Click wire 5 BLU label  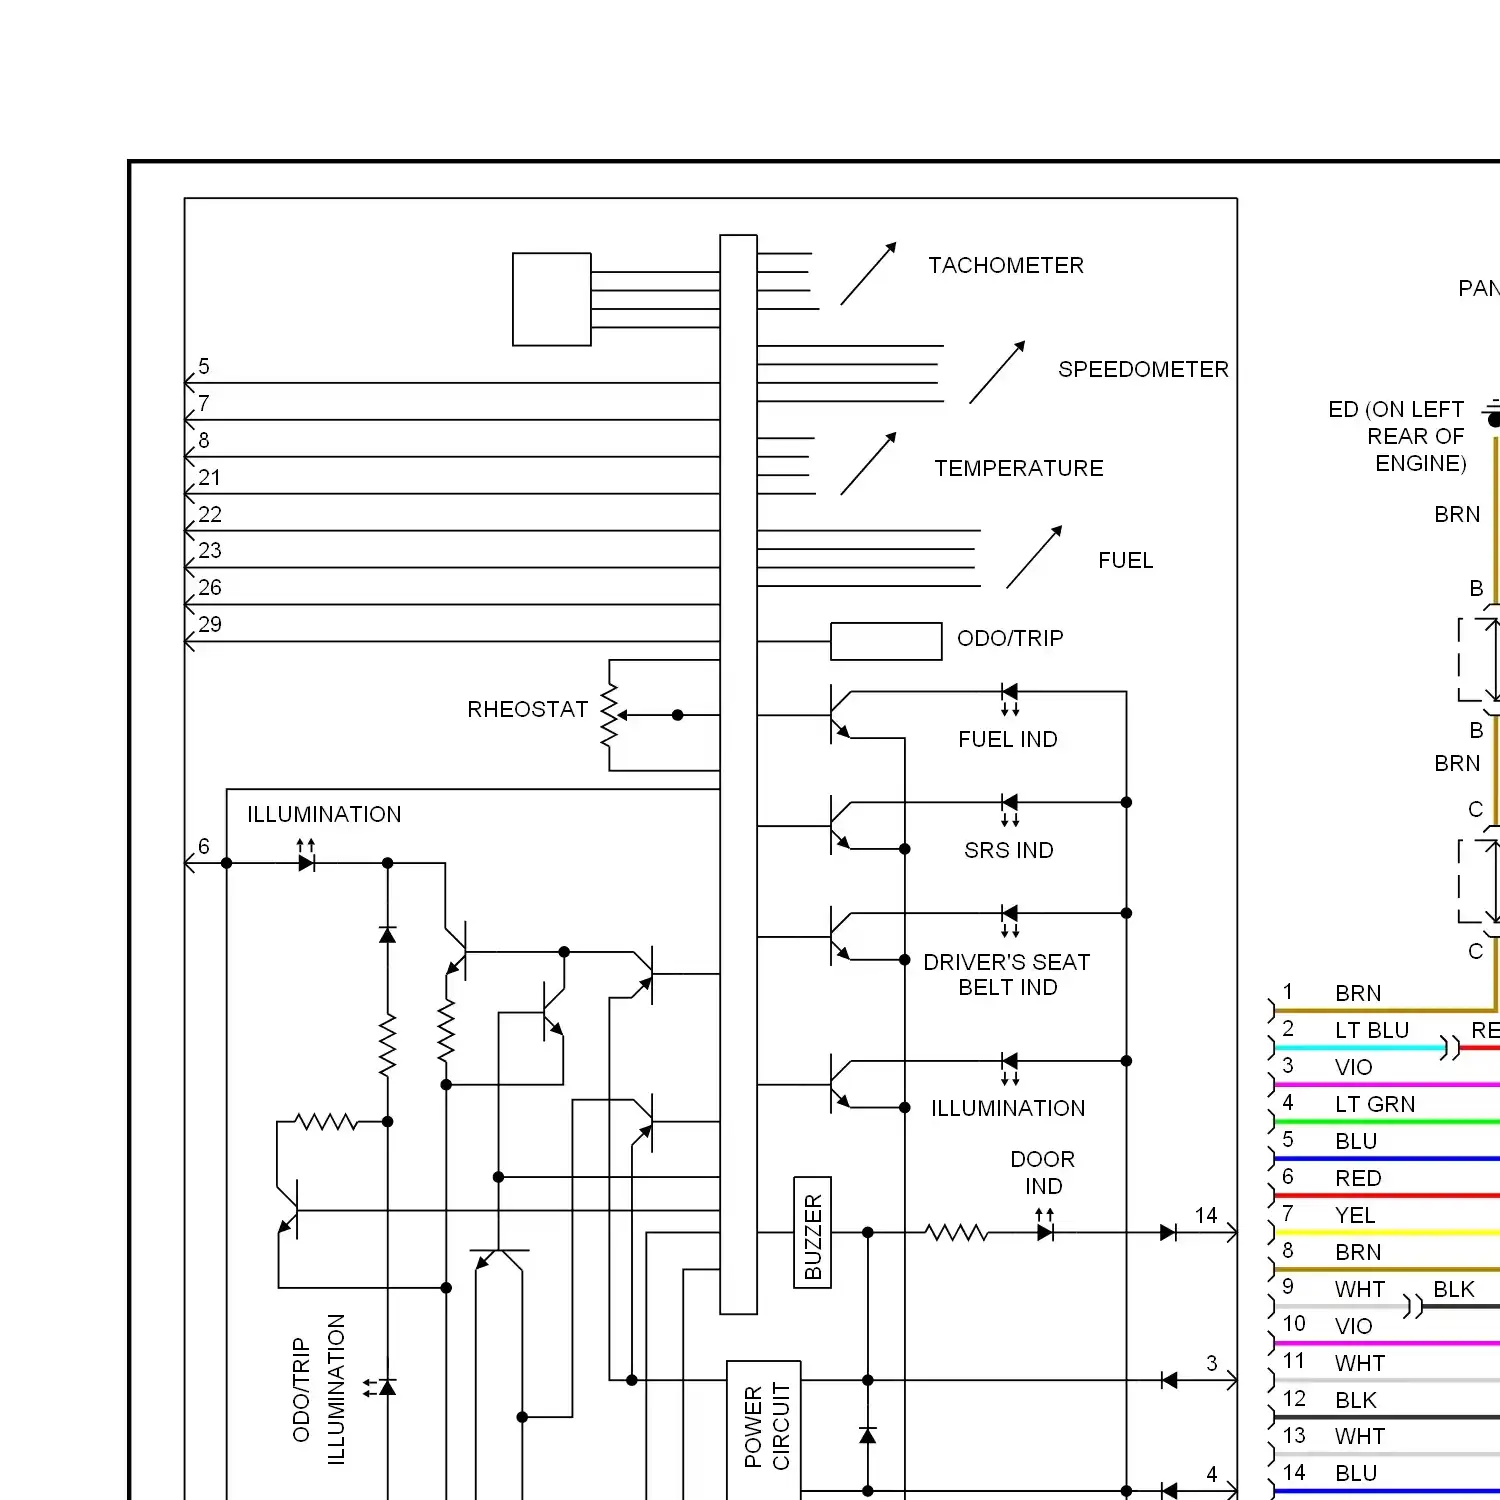pos(1356,1141)
